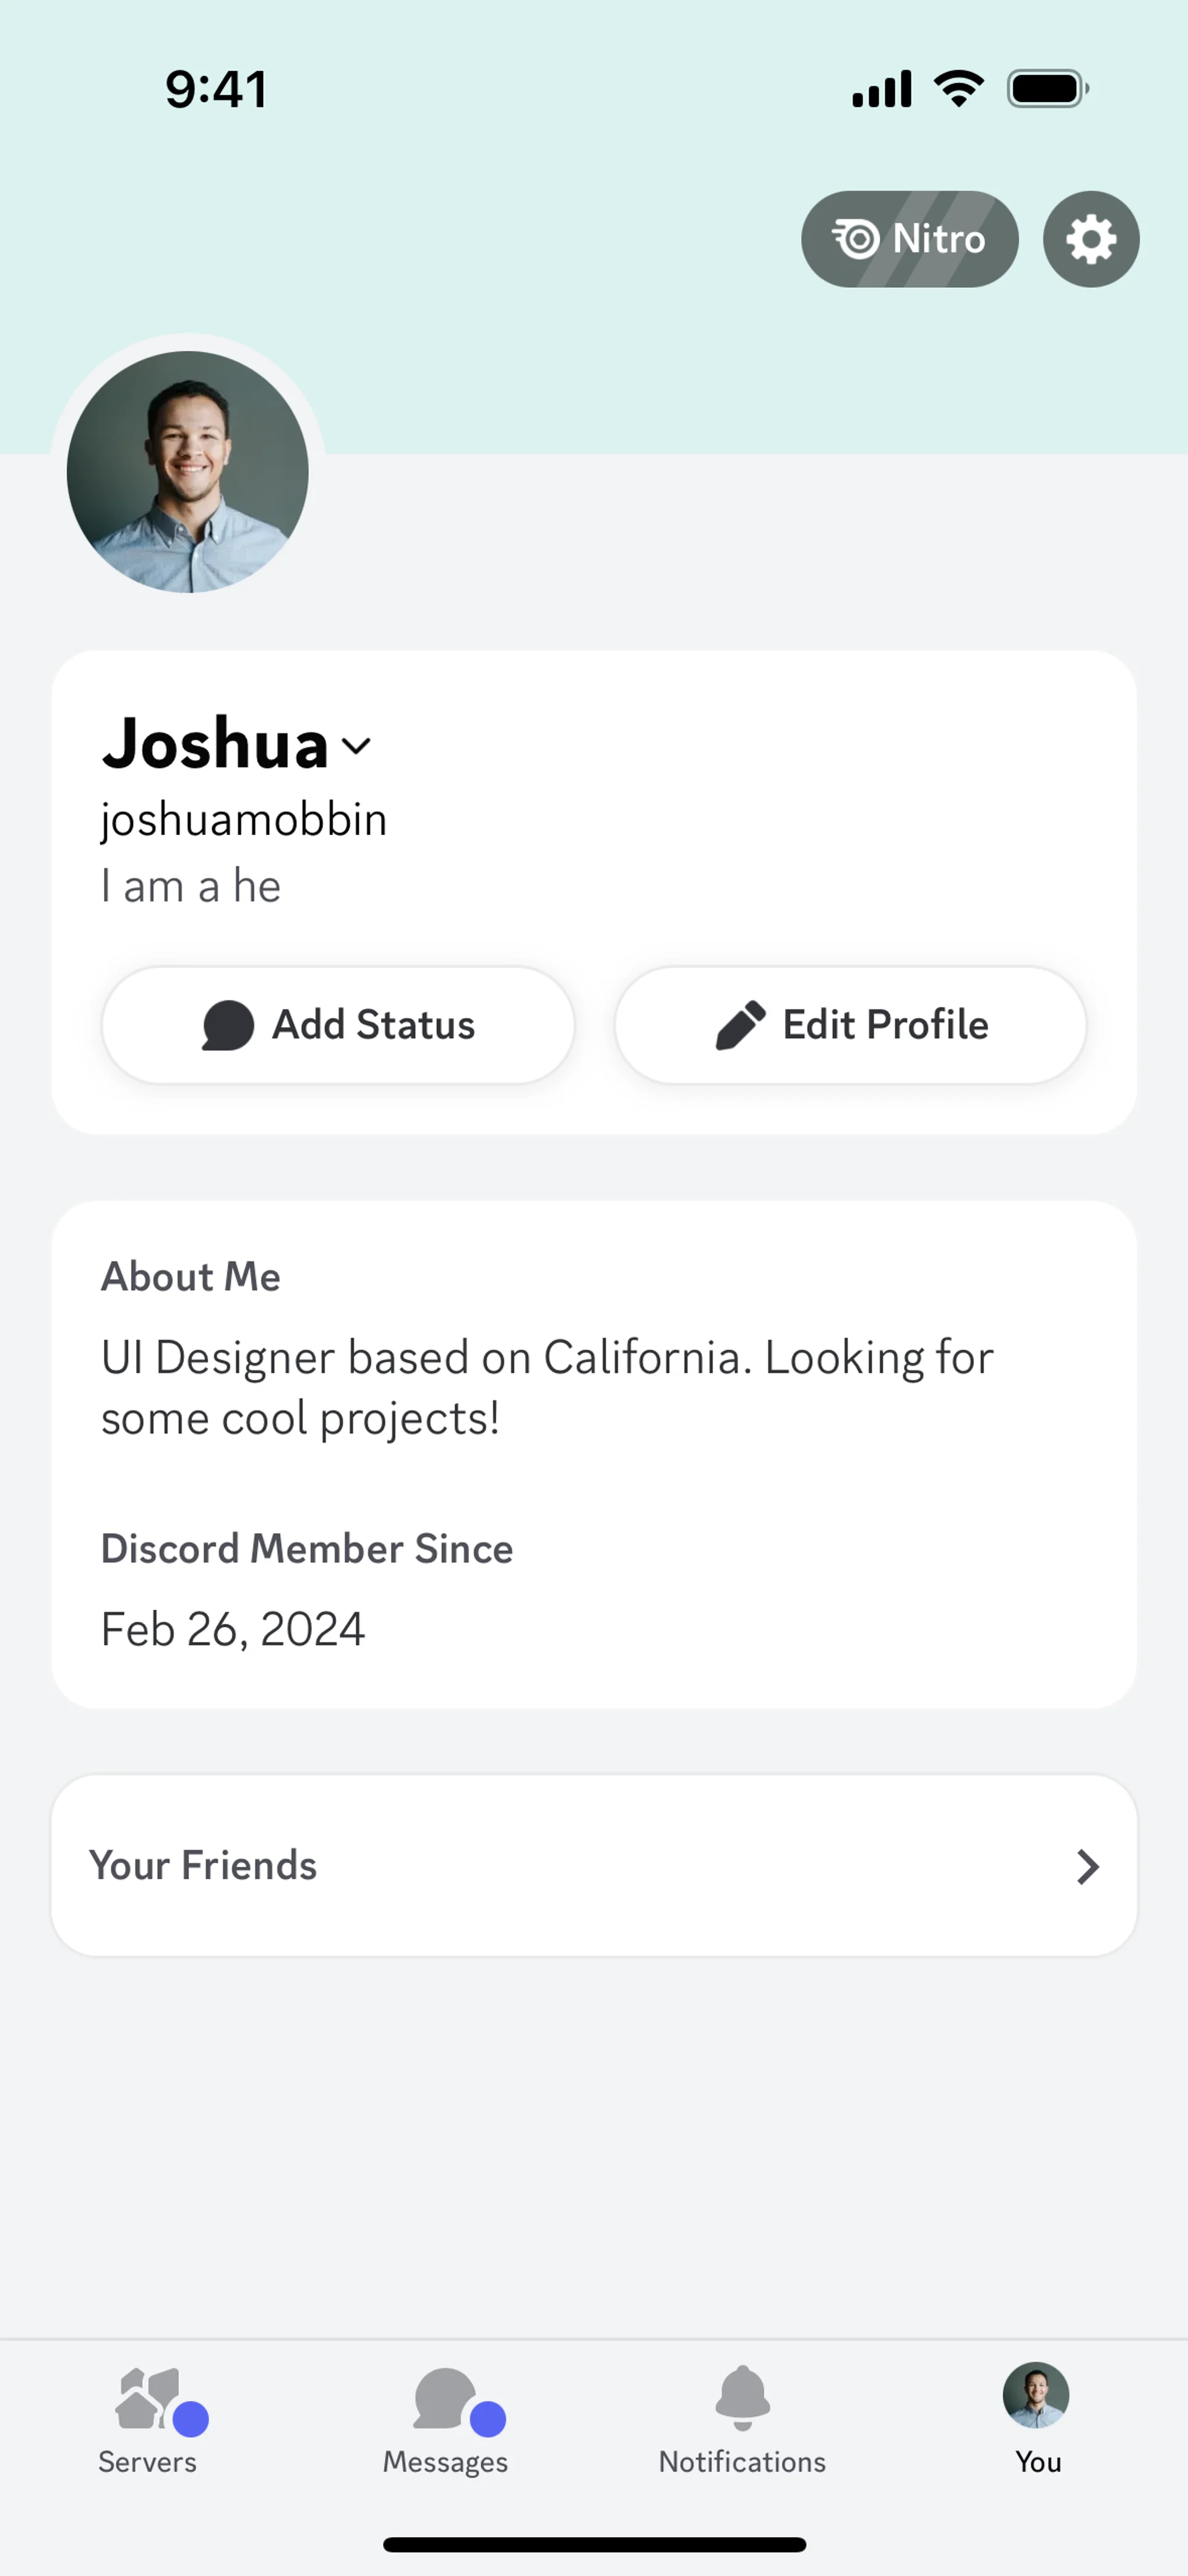The height and width of the screenshot is (2576, 1188).
Task: Tap the arrow chevron on Your Friends
Action: point(1087,1867)
